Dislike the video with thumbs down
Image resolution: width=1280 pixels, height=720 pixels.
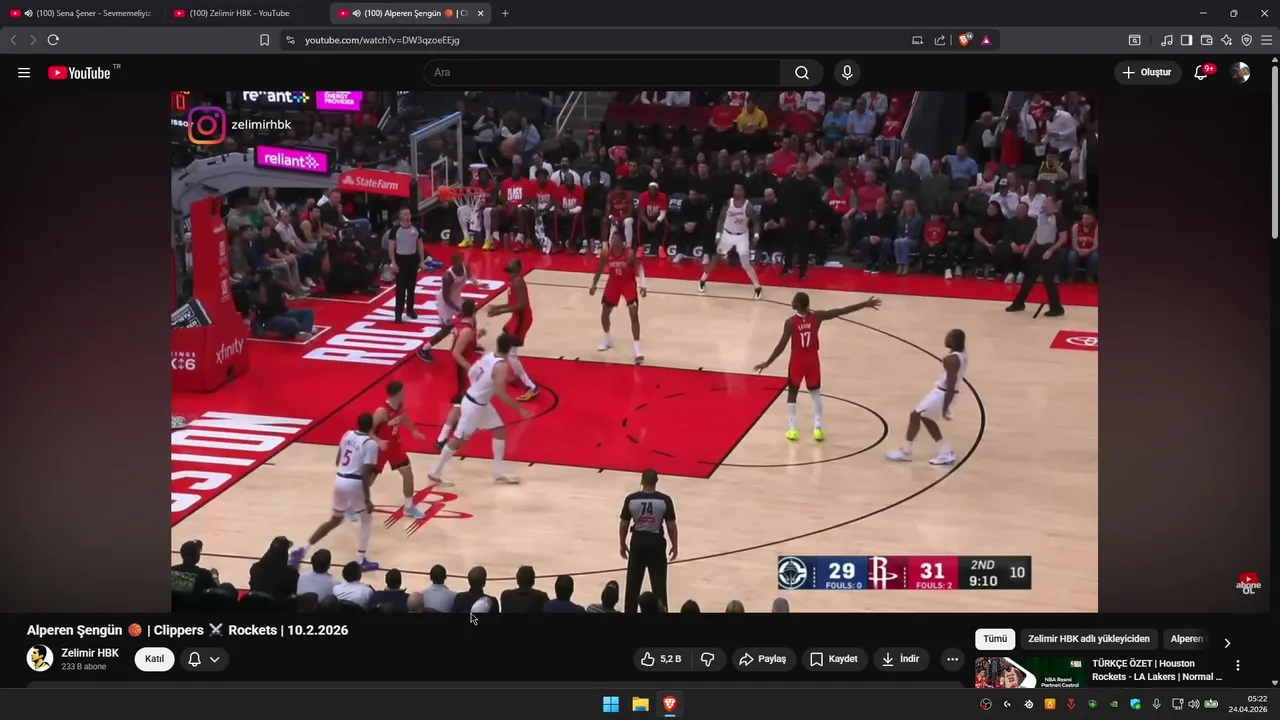[708, 659]
